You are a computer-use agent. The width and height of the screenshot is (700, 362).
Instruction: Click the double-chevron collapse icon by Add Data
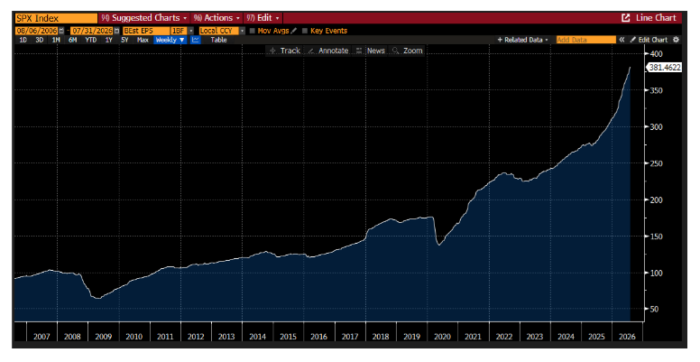coord(621,40)
